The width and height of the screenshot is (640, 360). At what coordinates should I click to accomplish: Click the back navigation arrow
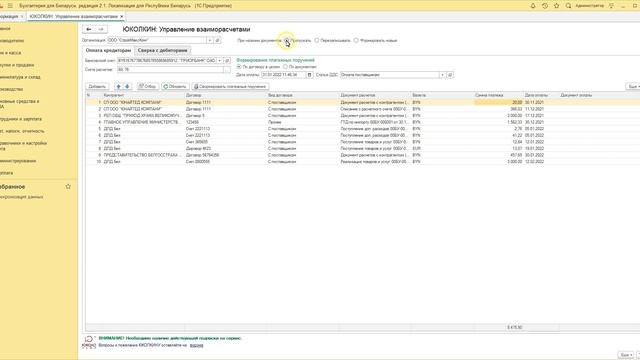coord(89,29)
